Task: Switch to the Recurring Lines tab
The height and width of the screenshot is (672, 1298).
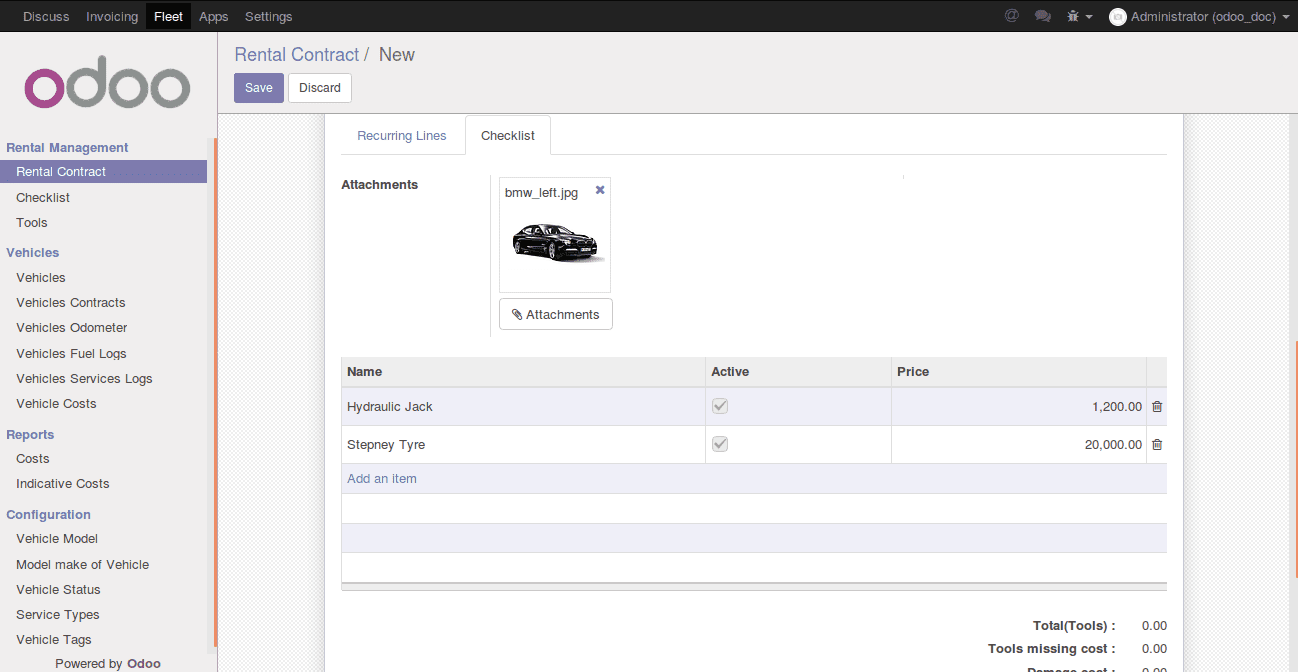Action: pos(402,136)
